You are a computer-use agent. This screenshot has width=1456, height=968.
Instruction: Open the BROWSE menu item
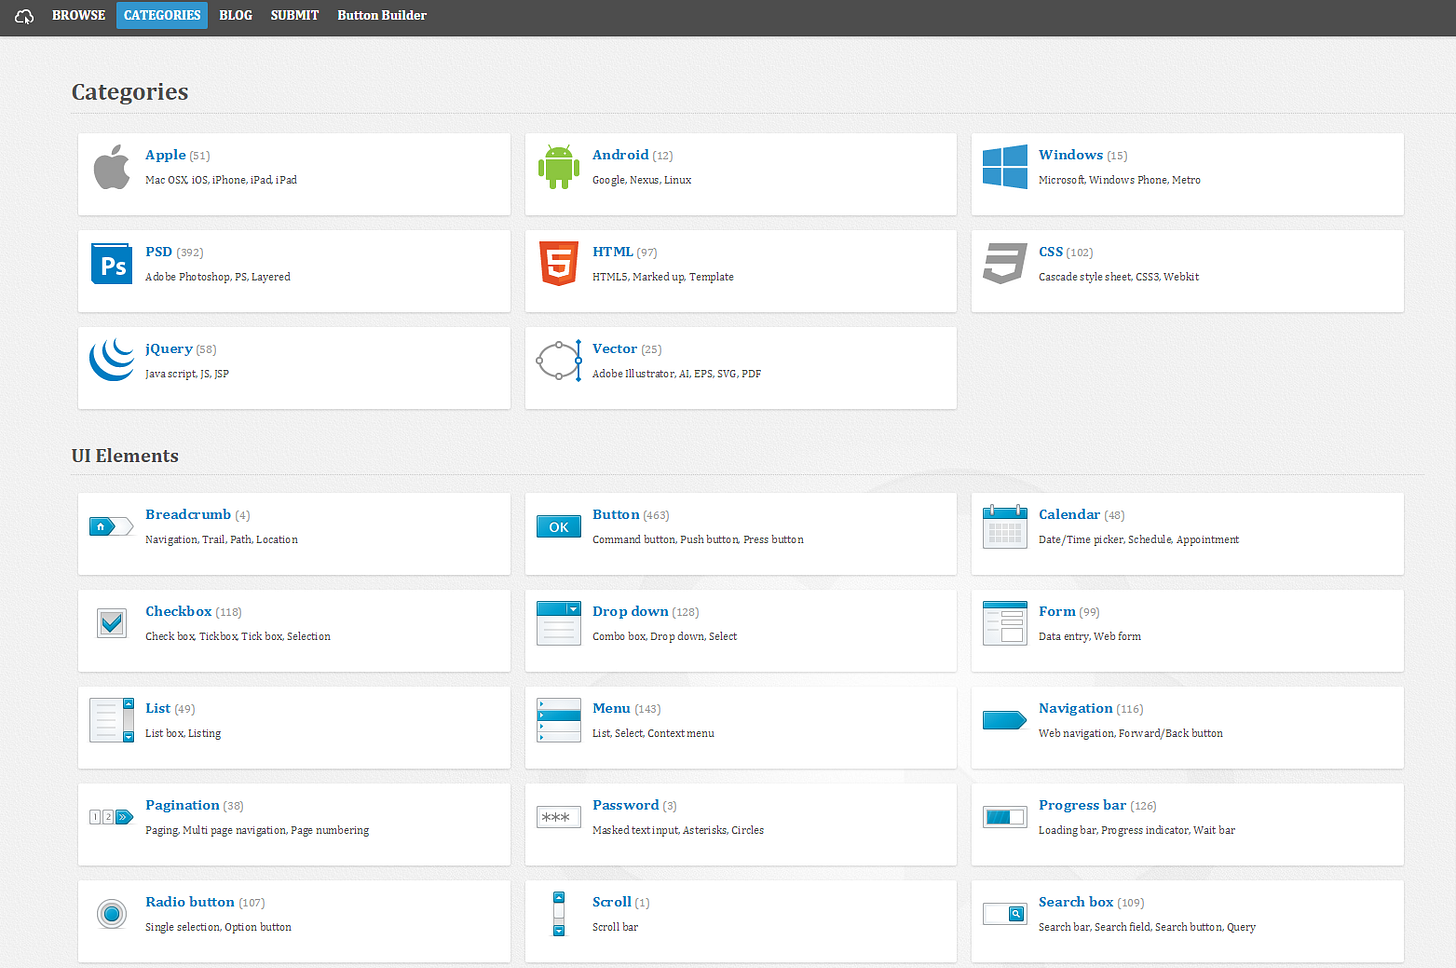(x=78, y=15)
